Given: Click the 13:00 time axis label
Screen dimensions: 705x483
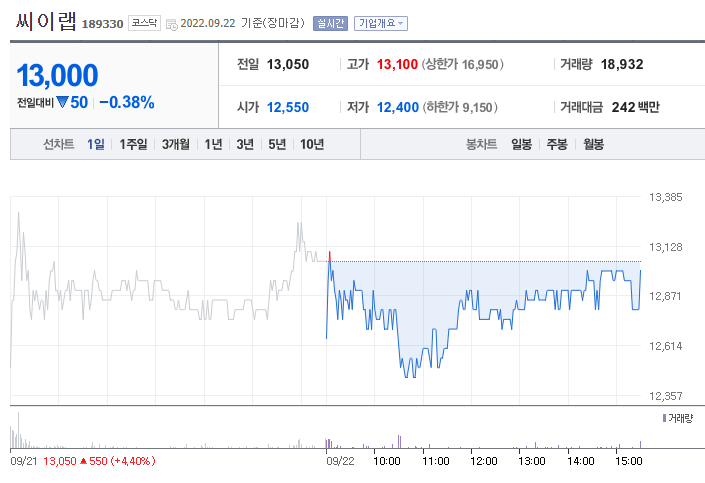Looking at the screenshot, I should pyautogui.click(x=532, y=461).
